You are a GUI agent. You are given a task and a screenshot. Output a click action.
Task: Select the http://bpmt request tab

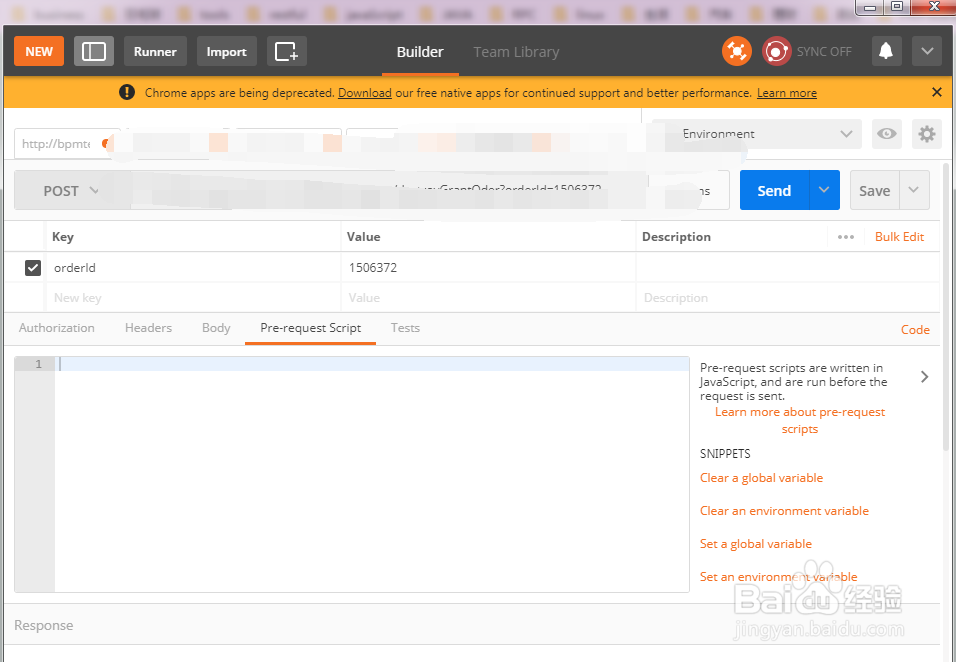[63, 144]
